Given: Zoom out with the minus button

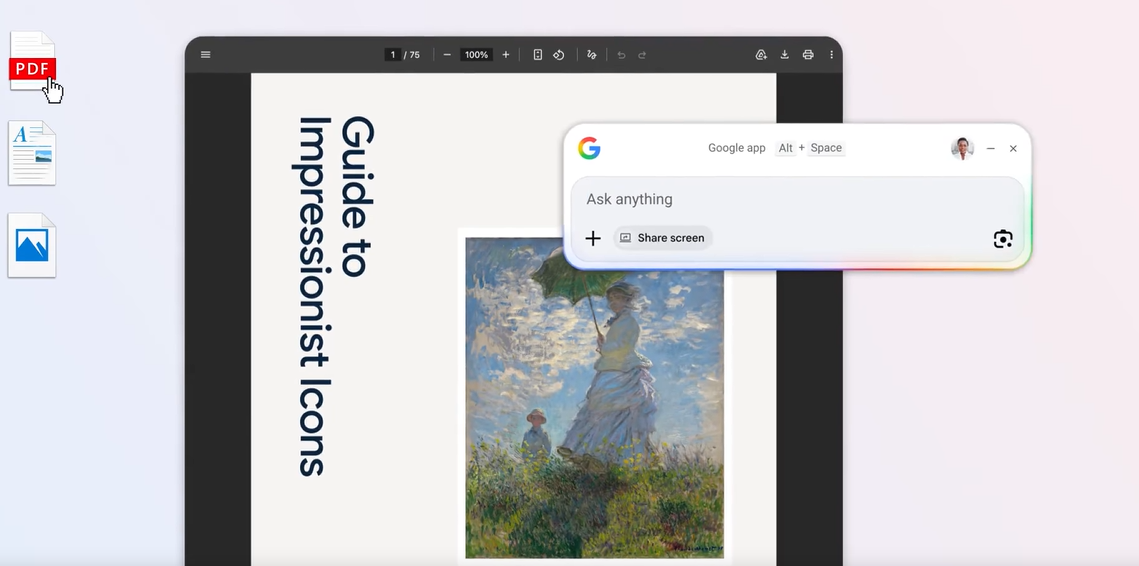Looking at the screenshot, I should 447,54.
